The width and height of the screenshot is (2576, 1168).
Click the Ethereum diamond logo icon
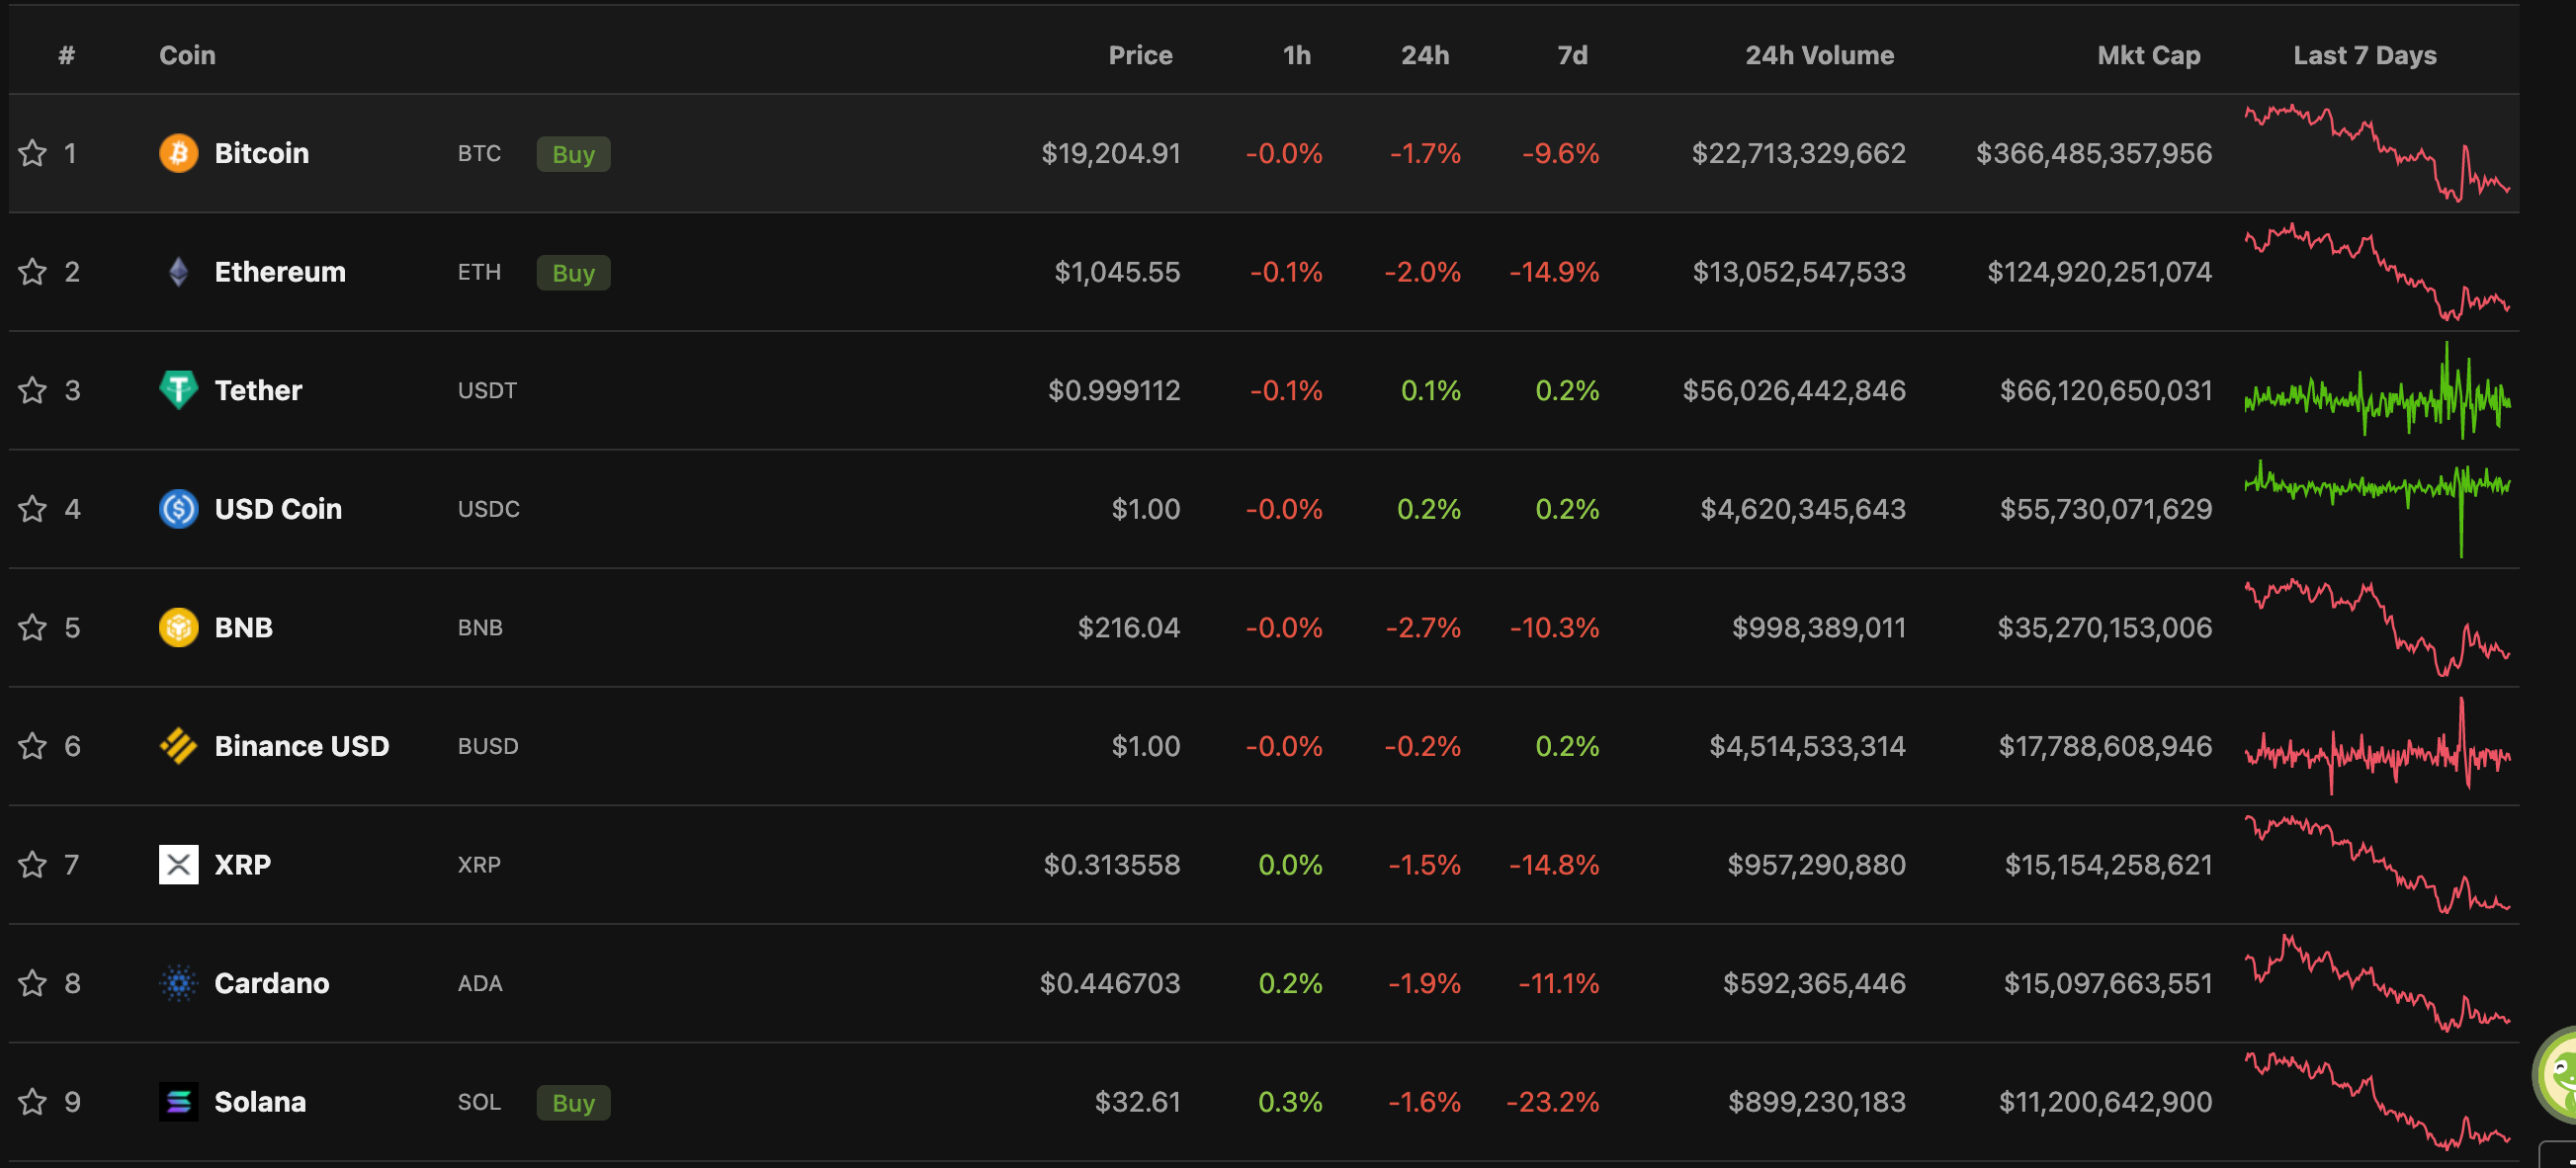click(x=178, y=272)
